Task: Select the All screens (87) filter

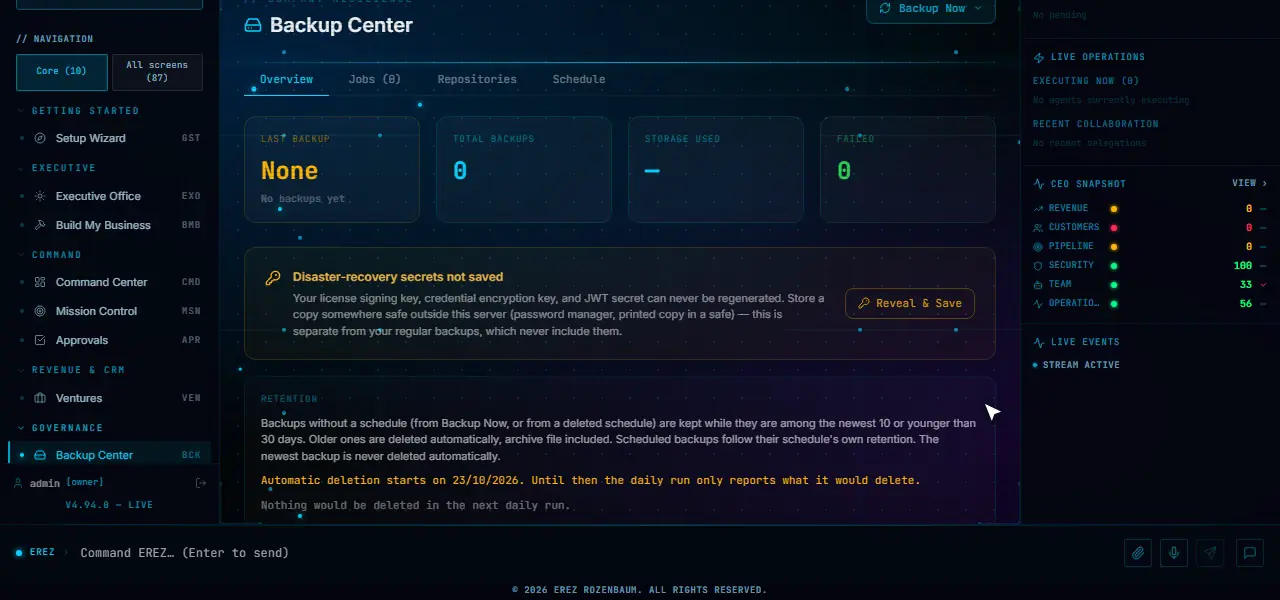Action: tap(157, 71)
